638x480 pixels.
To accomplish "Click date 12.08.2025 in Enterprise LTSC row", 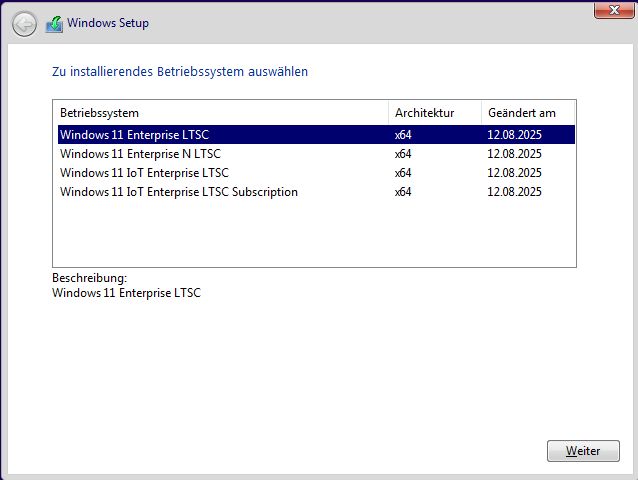I will [x=514, y=135].
